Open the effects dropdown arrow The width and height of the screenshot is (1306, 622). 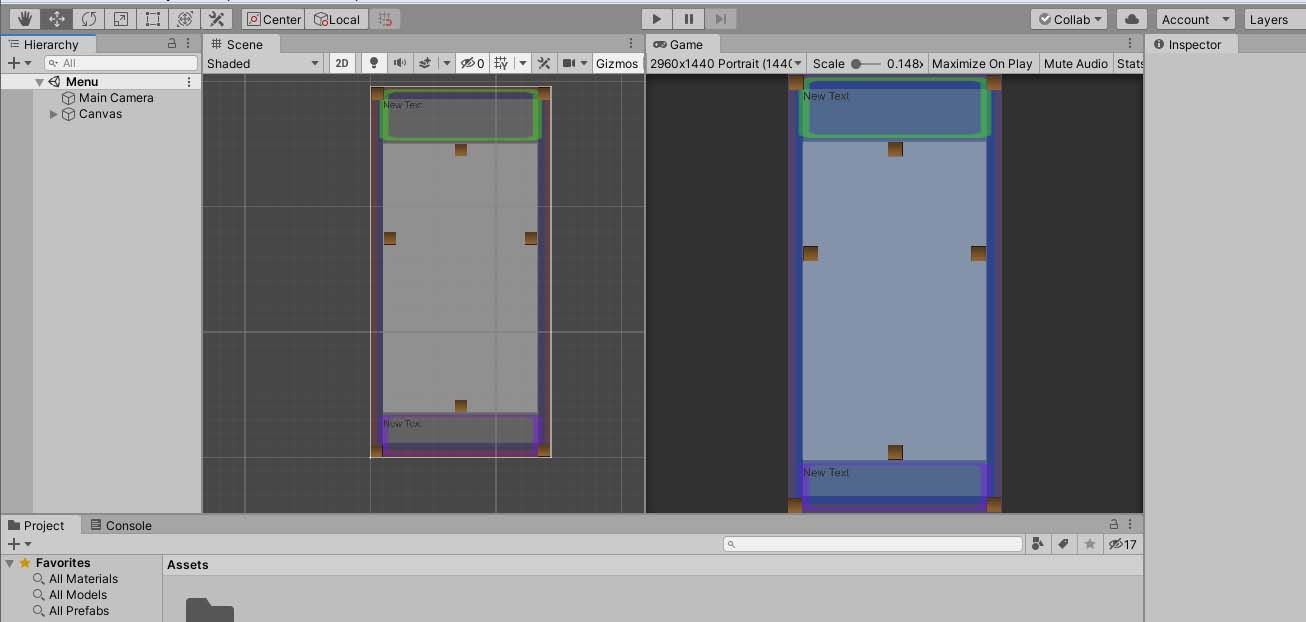446,63
